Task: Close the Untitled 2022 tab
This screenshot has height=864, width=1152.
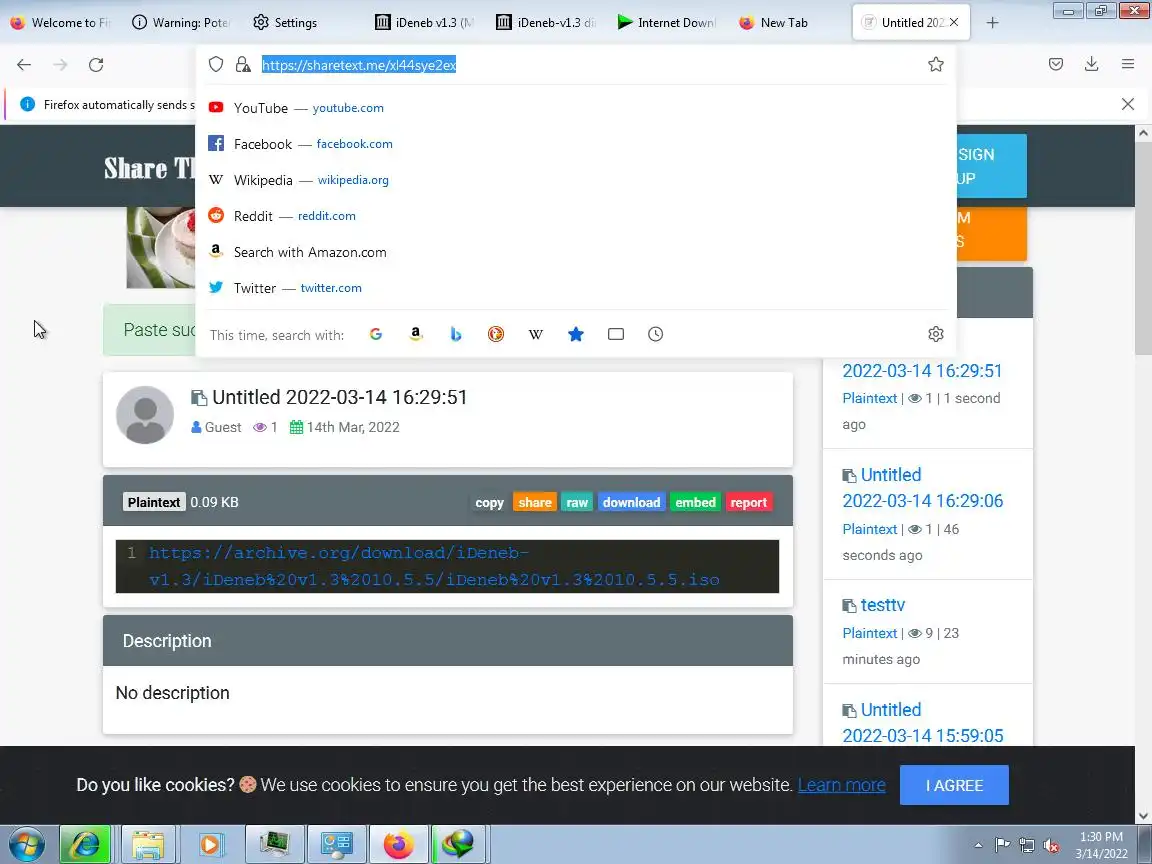Action: click(954, 23)
